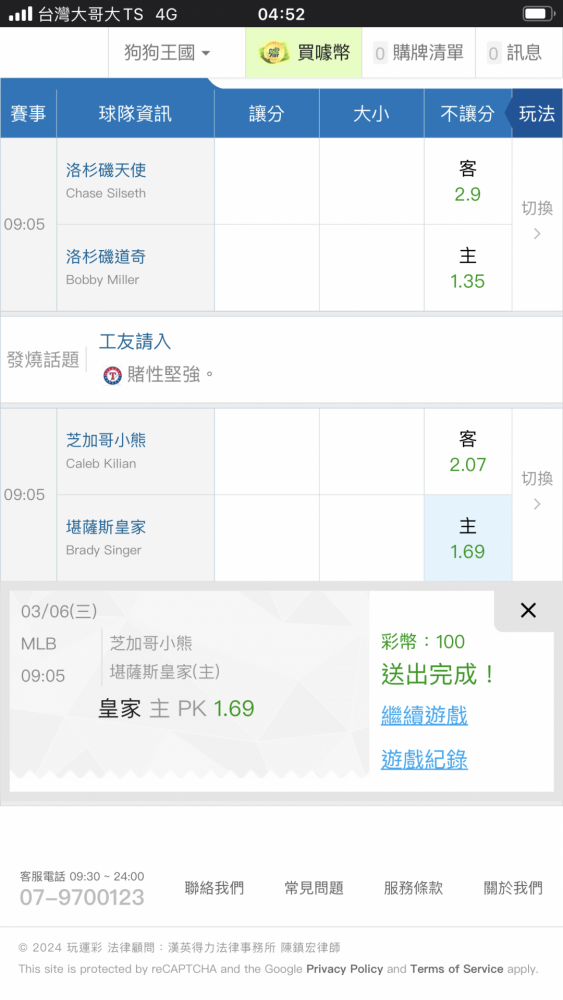Expand 切換 arrow for the Angels vs Dodgers game
This screenshot has height=1000, width=563.
tap(537, 224)
